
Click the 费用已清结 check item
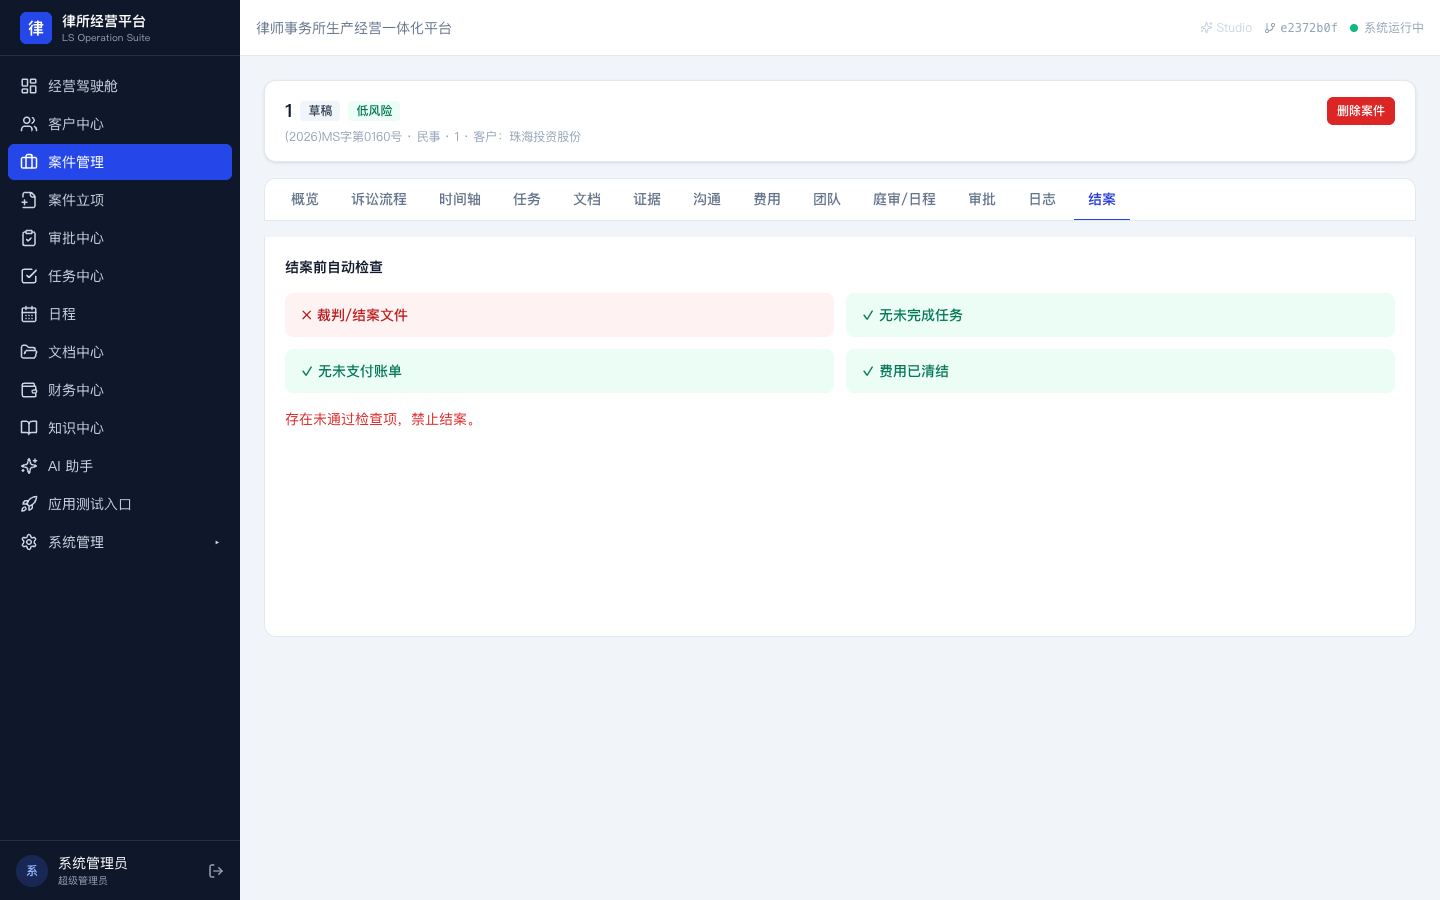tap(1120, 371)
